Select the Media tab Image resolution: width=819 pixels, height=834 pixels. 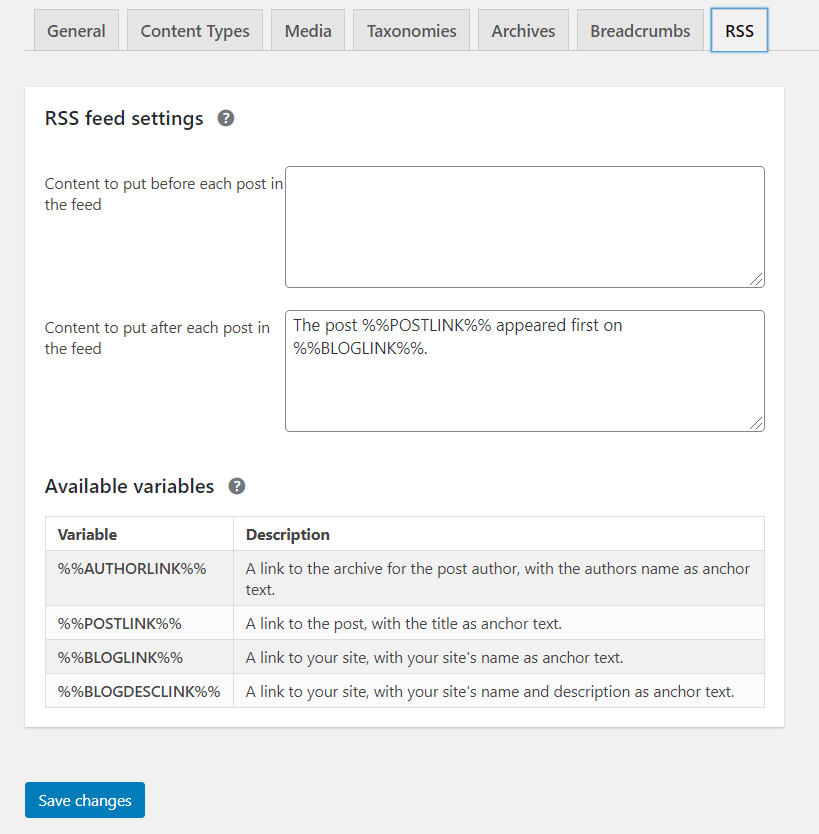308,31
